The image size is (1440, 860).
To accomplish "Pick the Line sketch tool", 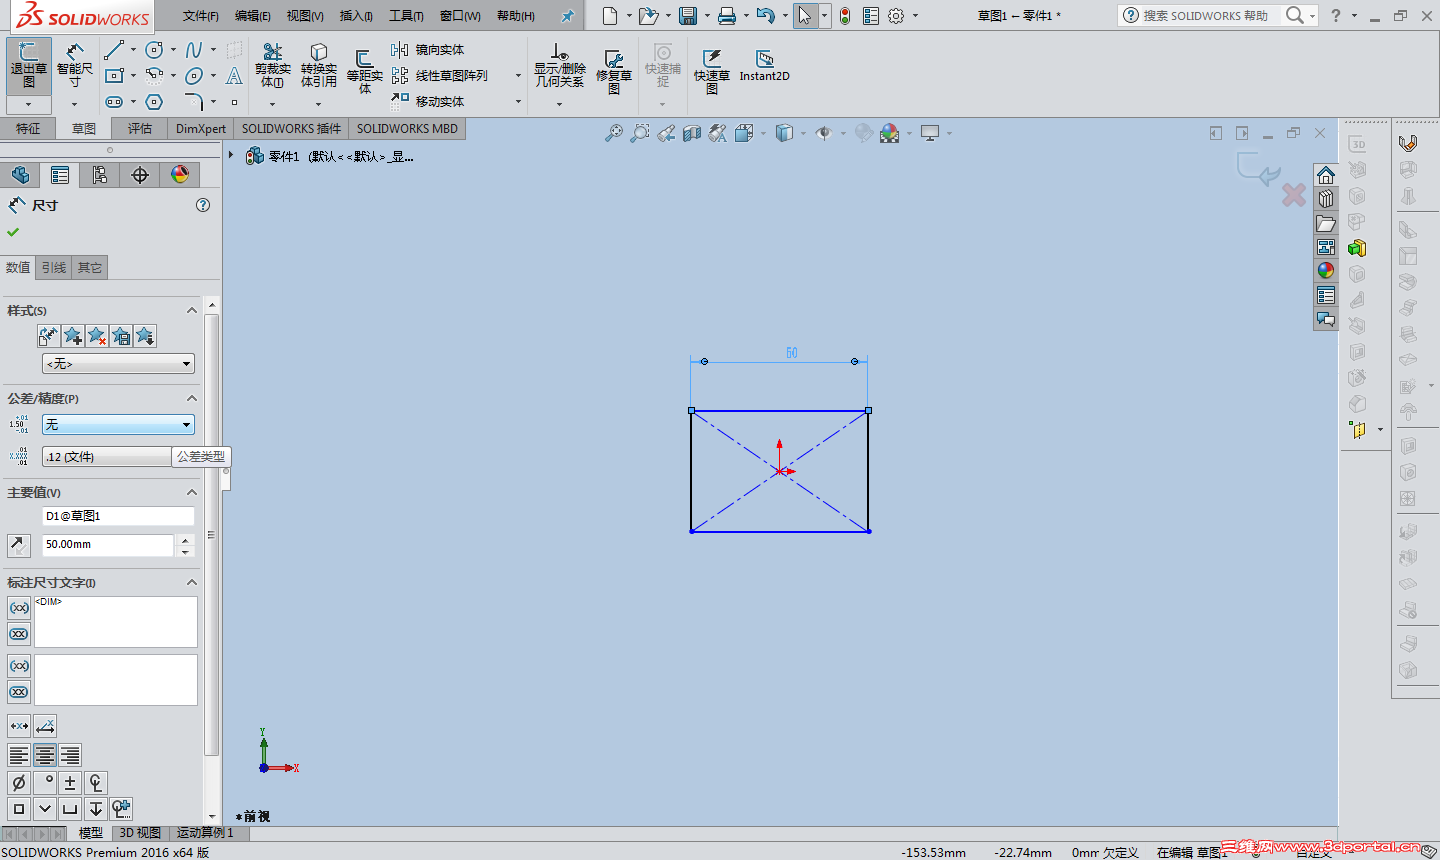I will [x=114, y=50].
